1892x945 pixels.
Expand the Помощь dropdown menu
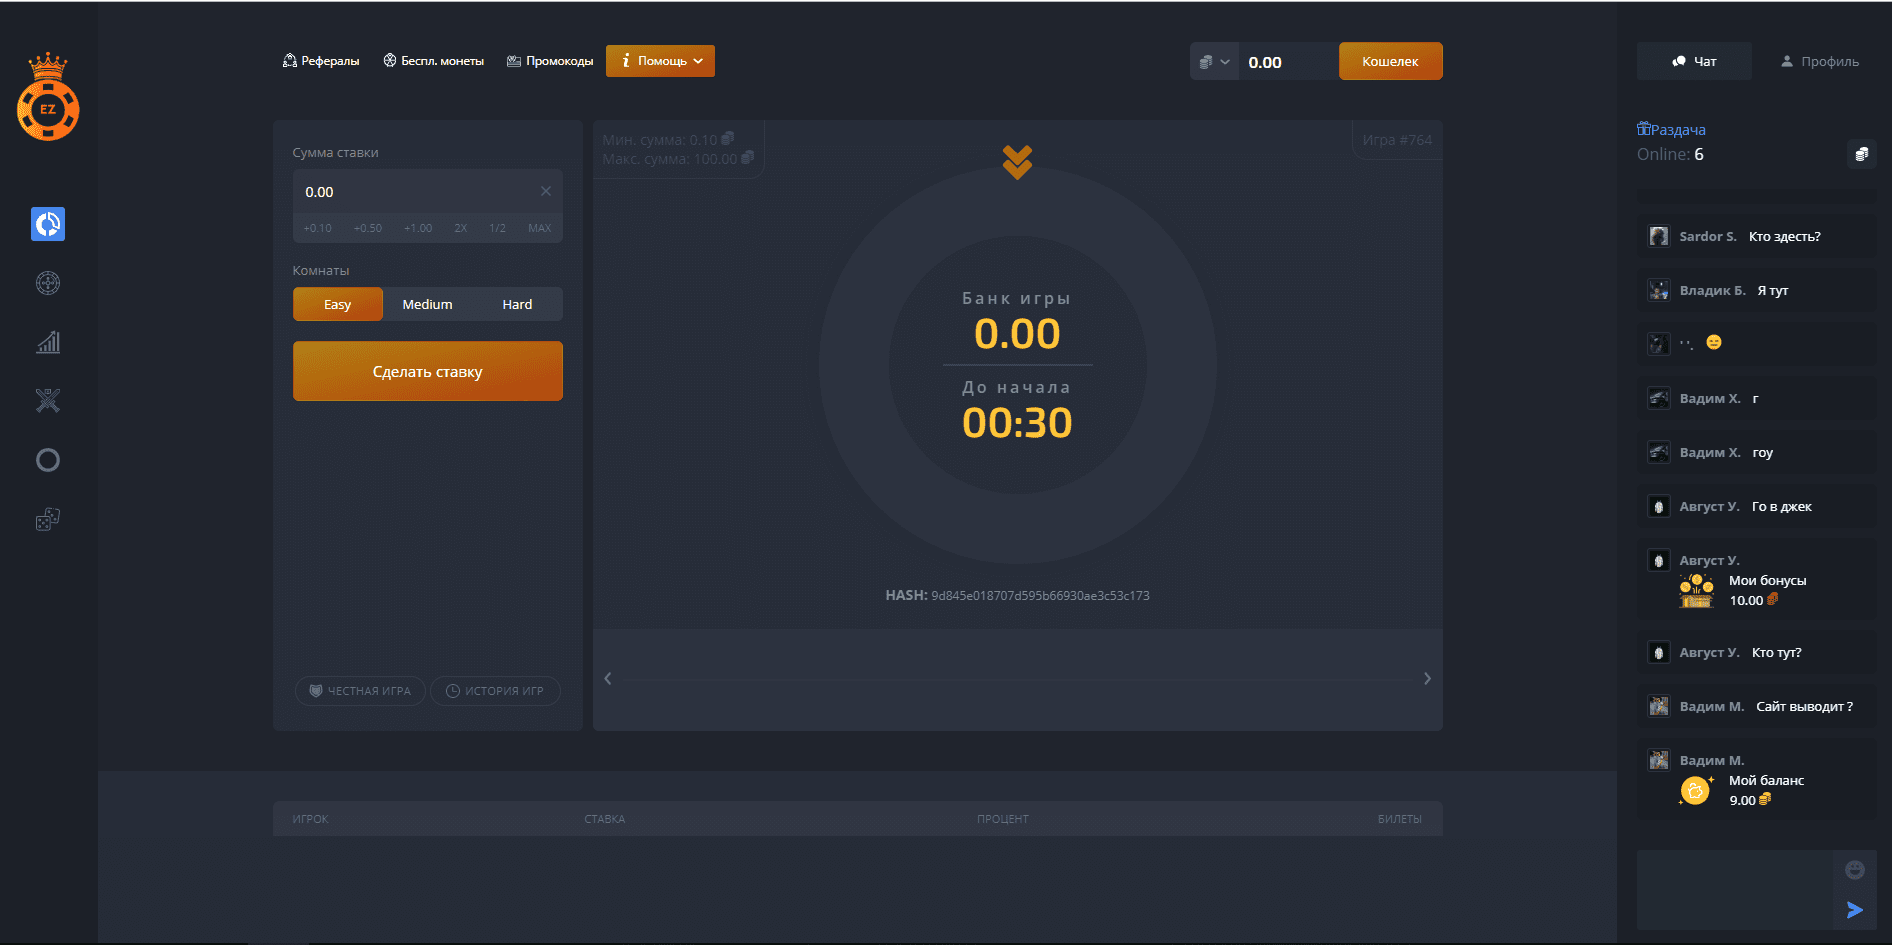pyautogui.click(x=660, y=61)
